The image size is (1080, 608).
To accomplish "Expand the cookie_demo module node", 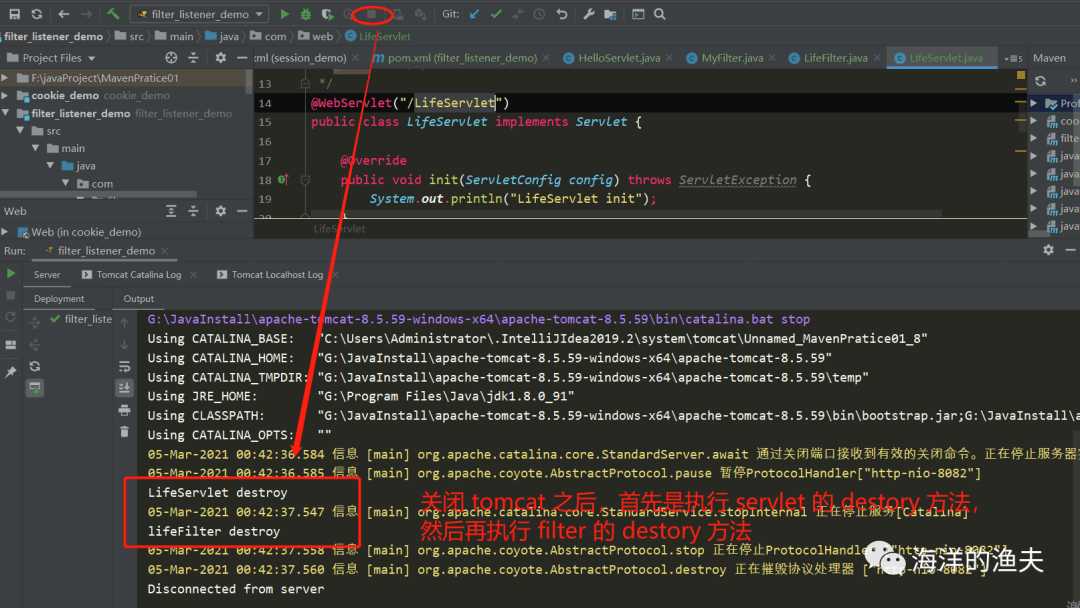I will (x=6, y=95).
